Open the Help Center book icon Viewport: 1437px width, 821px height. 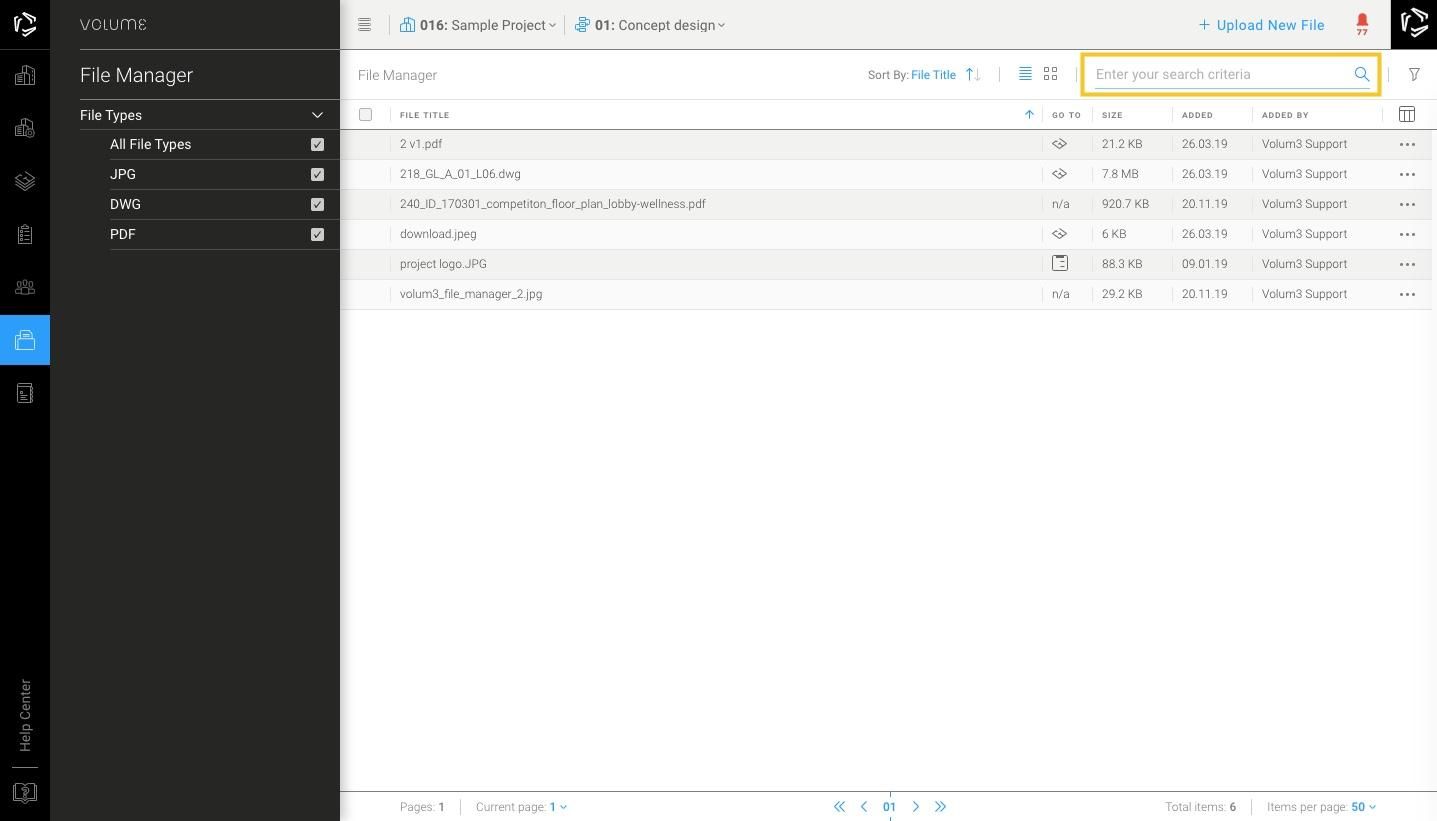click(25, 793)
